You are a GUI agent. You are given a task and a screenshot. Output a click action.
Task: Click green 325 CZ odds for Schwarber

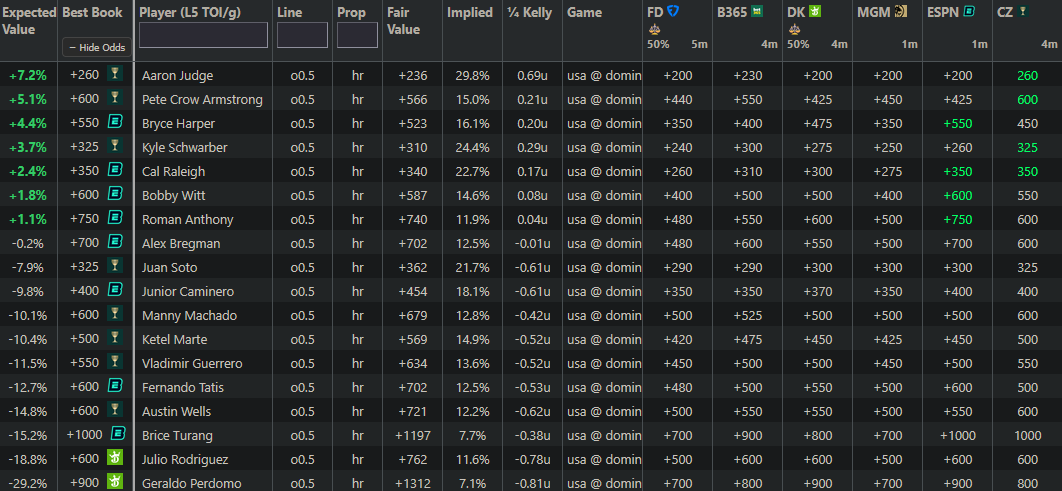click(x=1027, y=148)
